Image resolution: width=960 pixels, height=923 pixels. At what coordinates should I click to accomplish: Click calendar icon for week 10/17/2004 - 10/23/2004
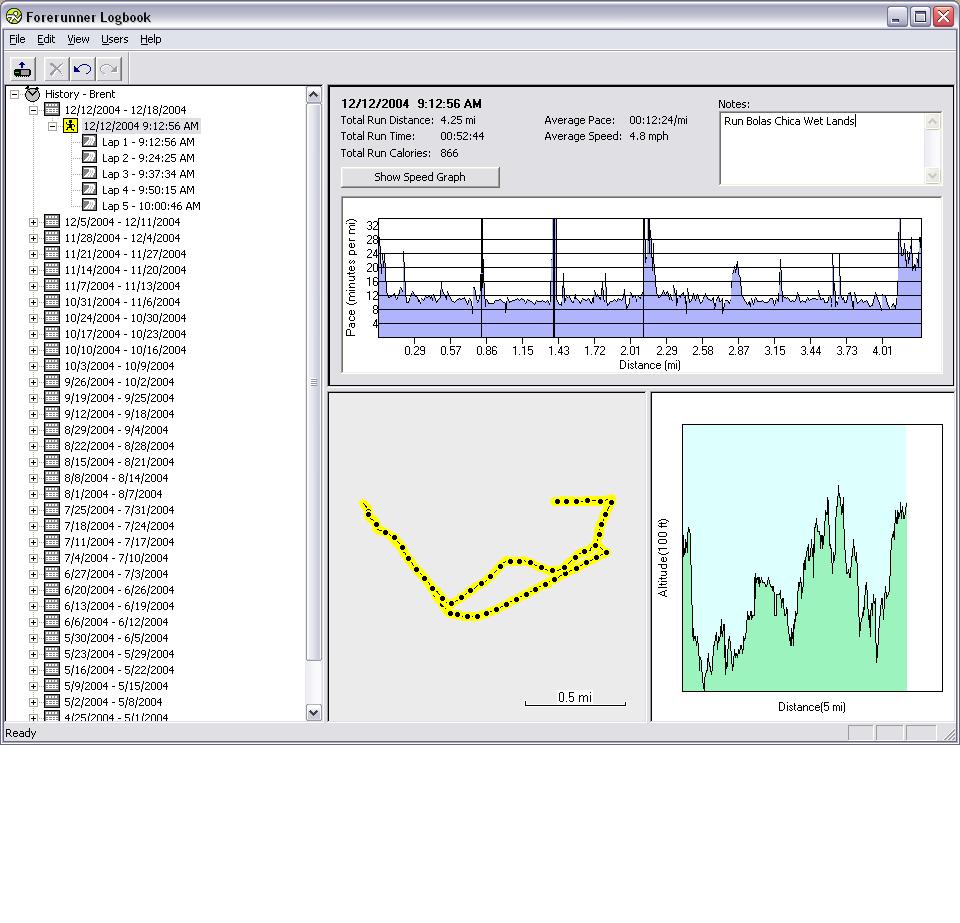point(52,334)
